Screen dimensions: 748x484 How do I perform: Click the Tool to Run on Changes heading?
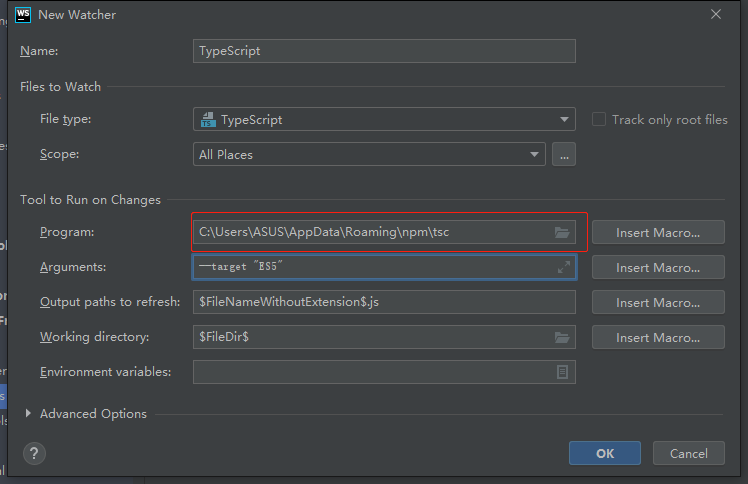coord(90,200)
